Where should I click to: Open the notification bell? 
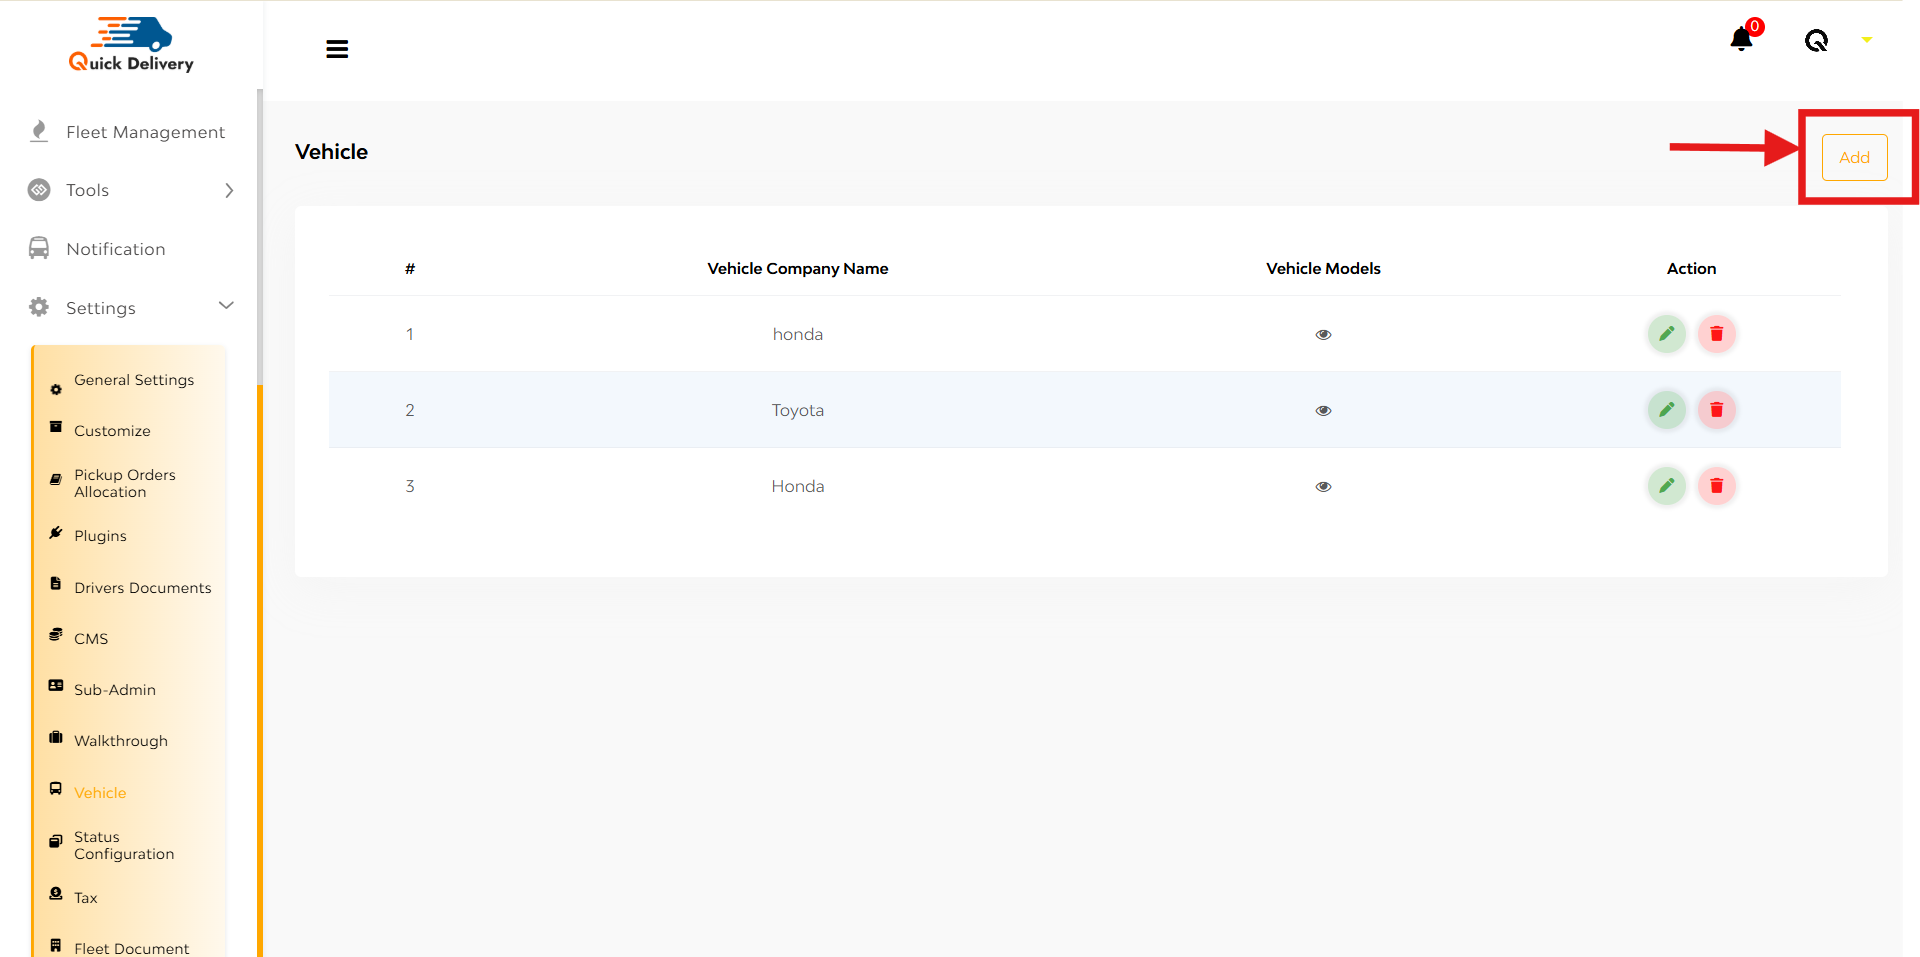[1741, 40]
